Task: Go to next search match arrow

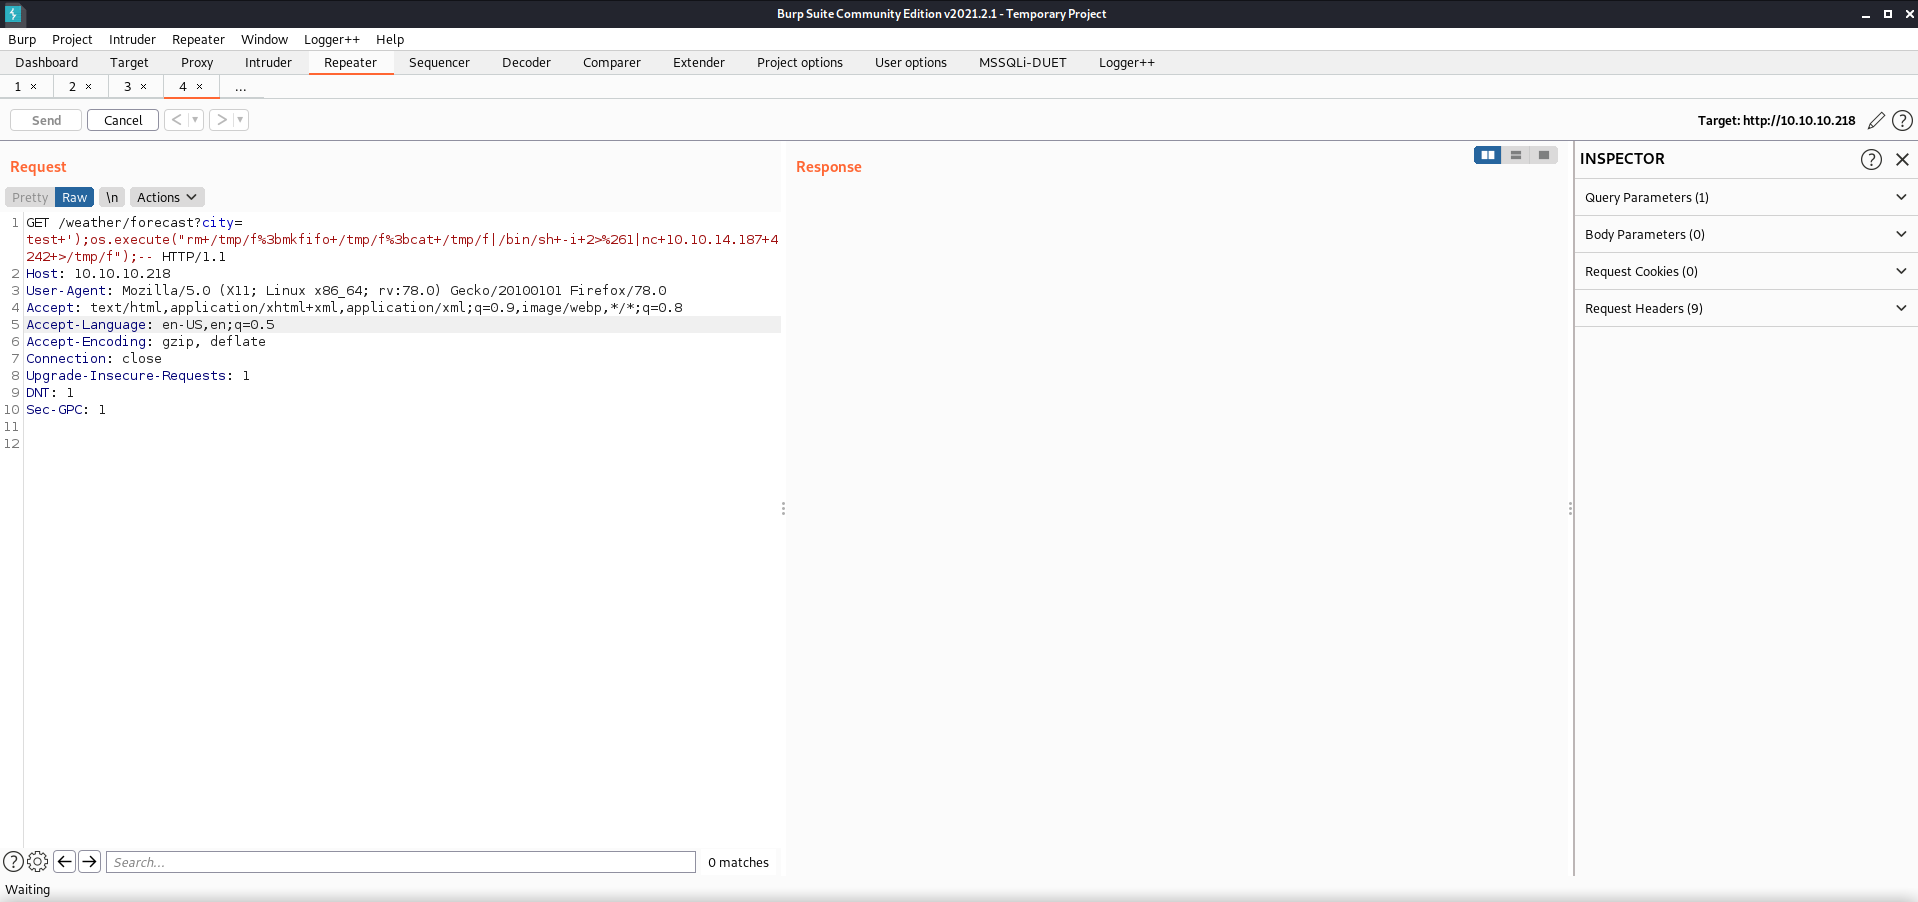Action: pos(90,861)
